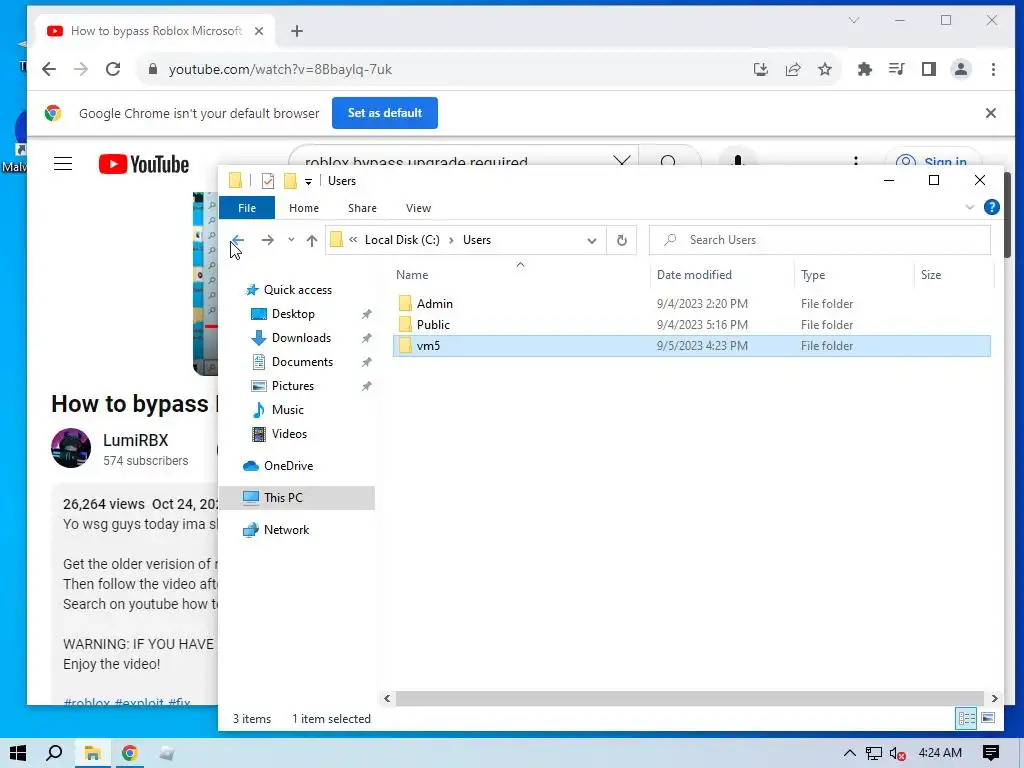Click Chrome icon in taskbar
Screen dimensions: 1024x768
tap(129, 753)
